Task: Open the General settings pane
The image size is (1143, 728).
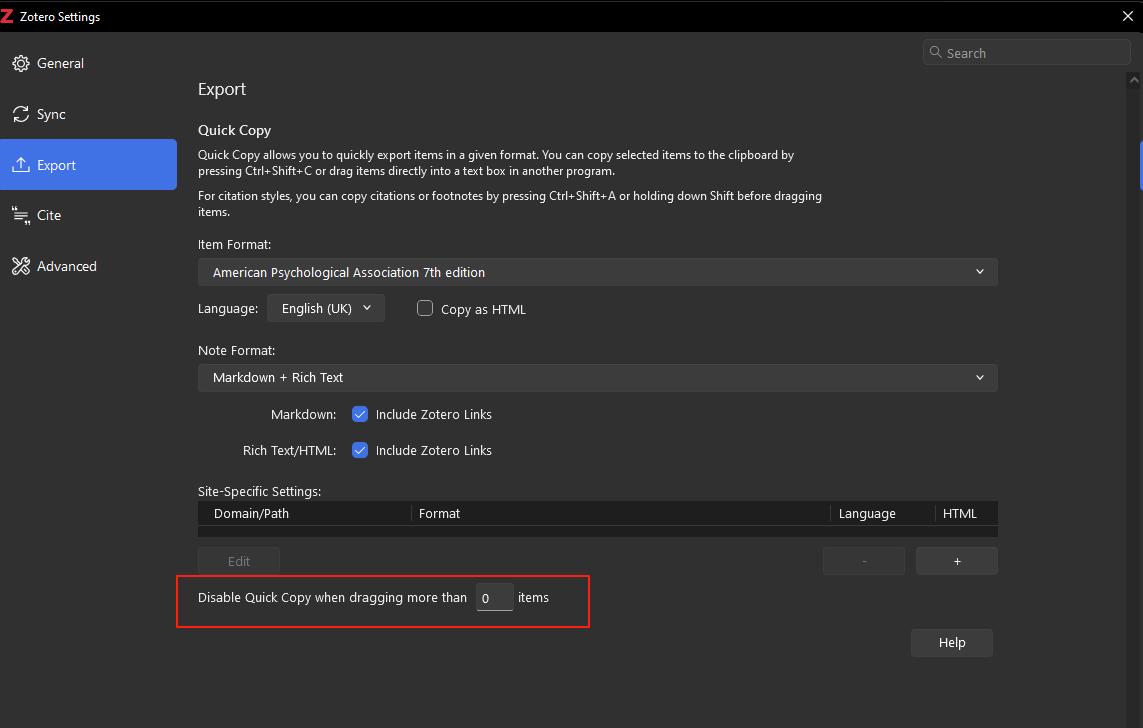Action: 88,63
